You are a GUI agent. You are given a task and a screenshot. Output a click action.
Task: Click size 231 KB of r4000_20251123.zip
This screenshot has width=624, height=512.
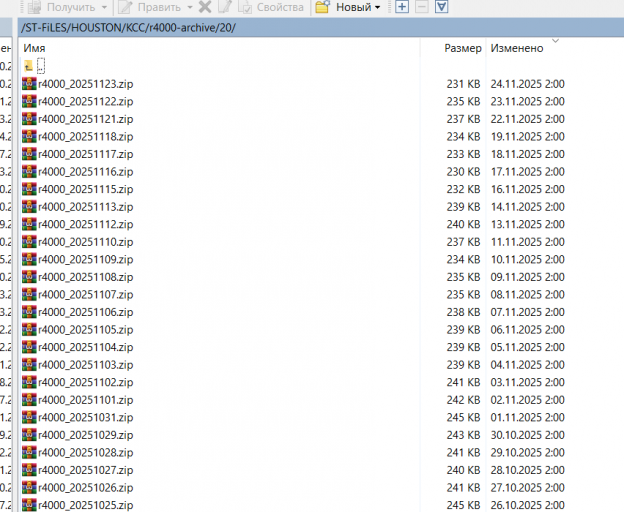click(463, 84)
